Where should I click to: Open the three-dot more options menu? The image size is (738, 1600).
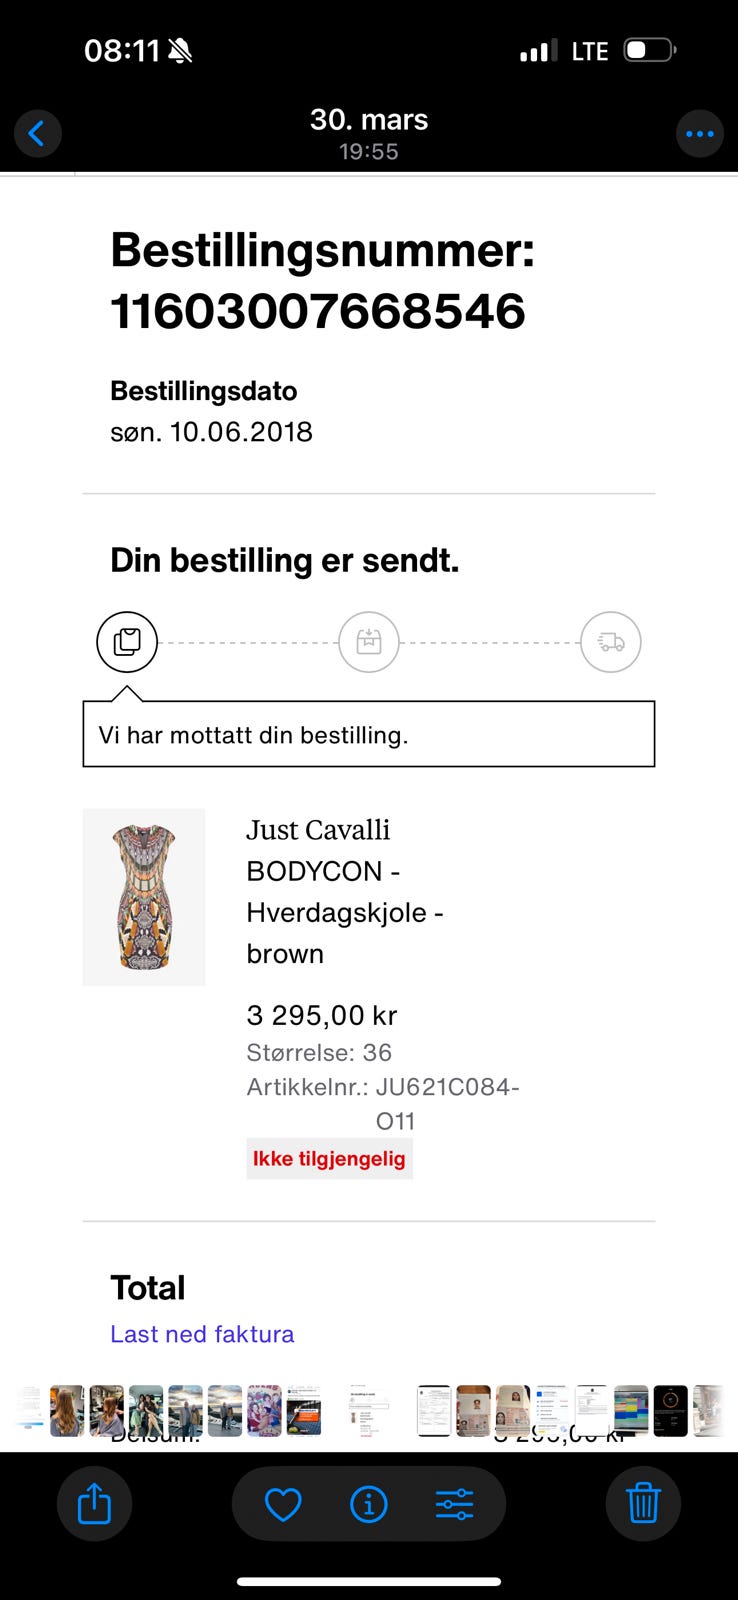click(699, 133)
